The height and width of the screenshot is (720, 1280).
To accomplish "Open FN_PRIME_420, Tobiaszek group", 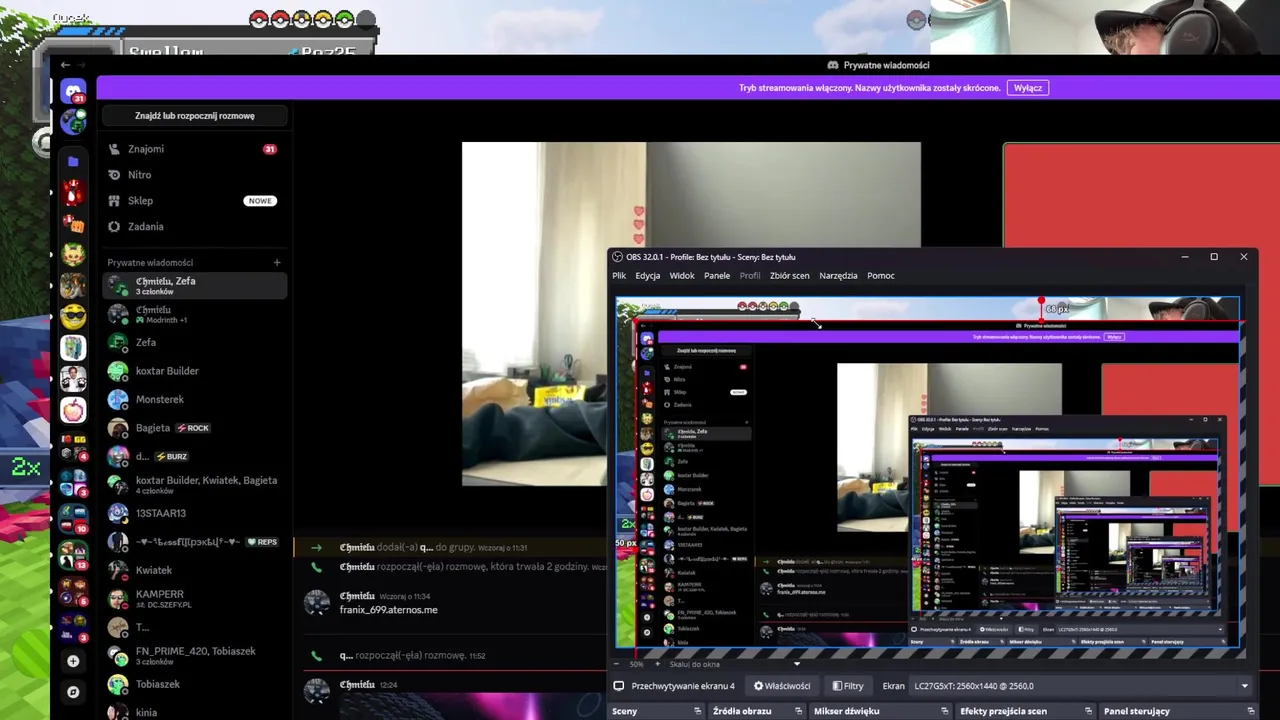I will (x=195, y=656).
